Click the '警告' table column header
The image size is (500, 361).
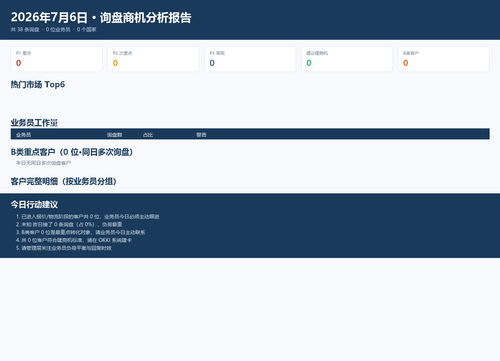tap(201, 135)
